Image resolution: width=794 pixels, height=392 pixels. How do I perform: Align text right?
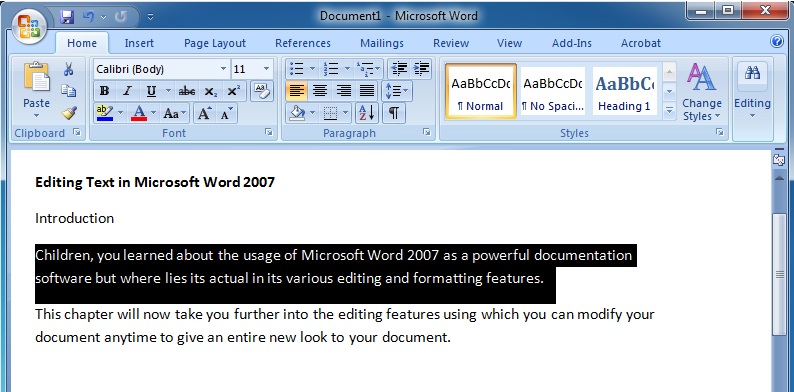click(343, 91)
